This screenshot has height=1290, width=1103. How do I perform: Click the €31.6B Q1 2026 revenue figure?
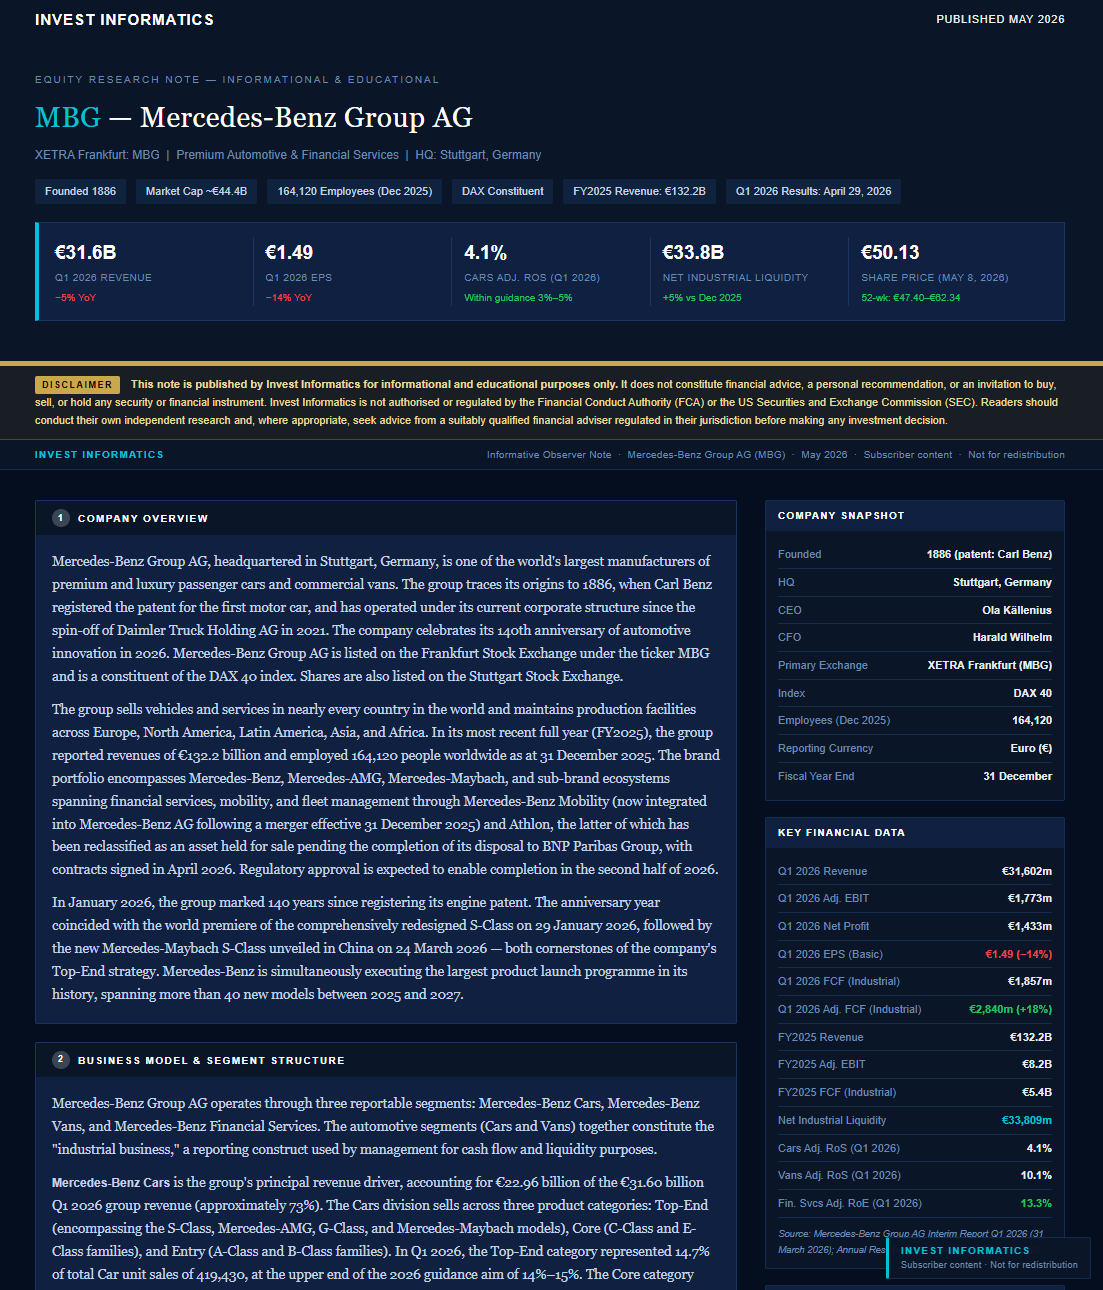[x=85, y=252]
